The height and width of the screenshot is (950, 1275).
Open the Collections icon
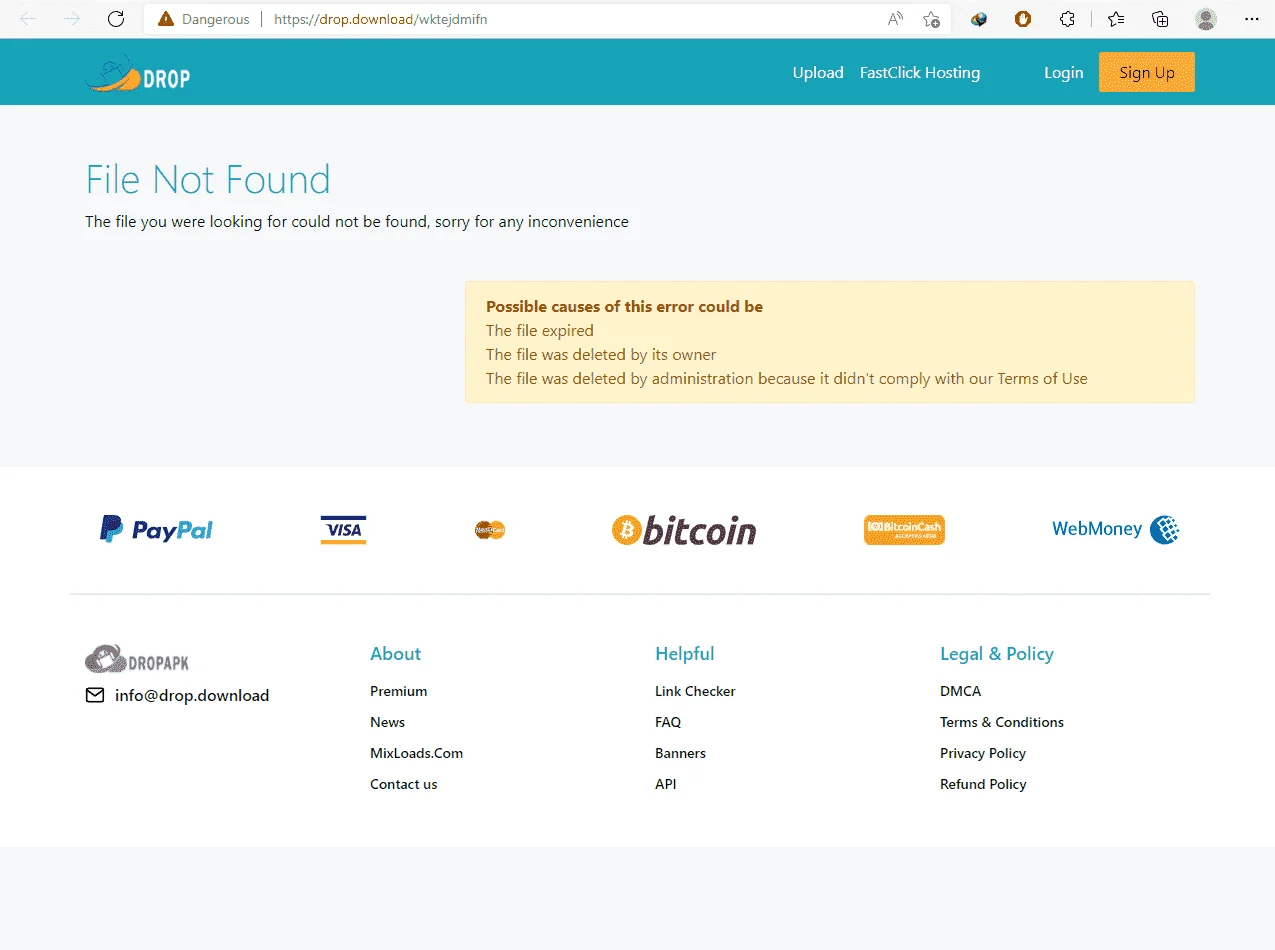click(x=1160, y=19)
